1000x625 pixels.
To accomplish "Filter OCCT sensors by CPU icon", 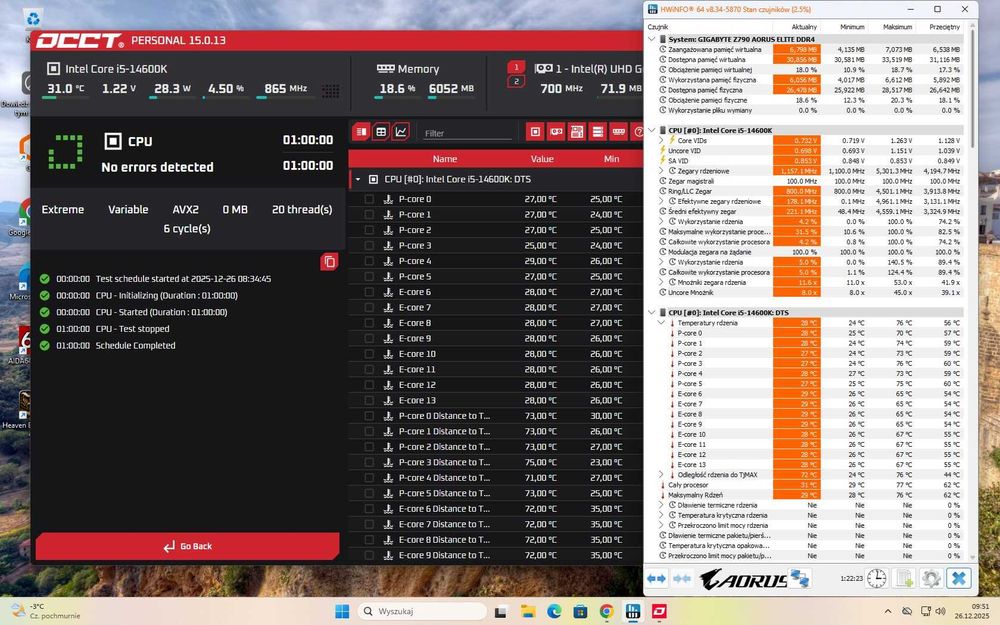I will tap(535, 132).
